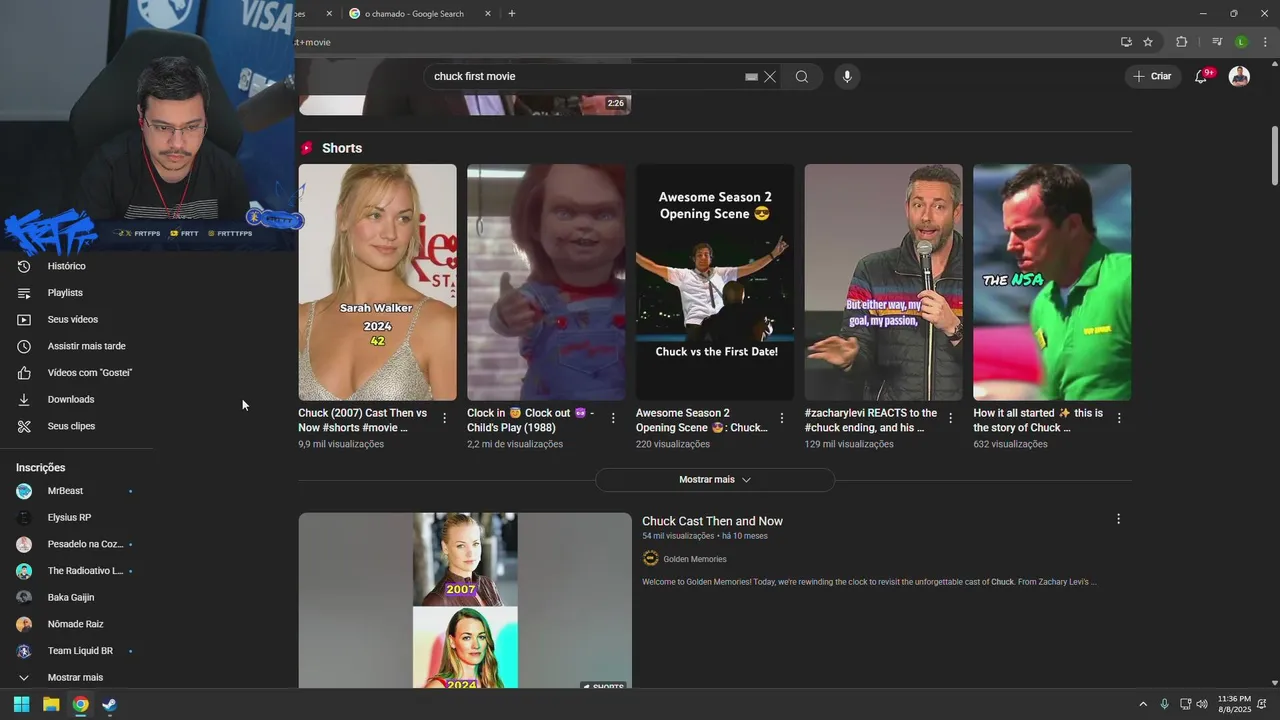The image size is (1280, 720).
Task: Open File Explorer from taskbar
Action: [51, 704]
